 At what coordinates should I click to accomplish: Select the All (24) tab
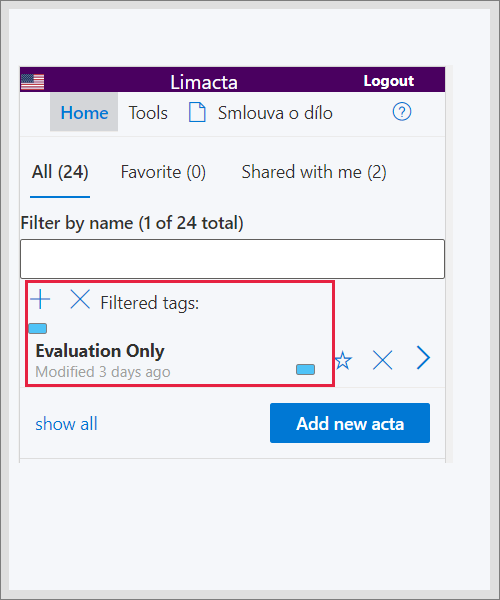60,172
